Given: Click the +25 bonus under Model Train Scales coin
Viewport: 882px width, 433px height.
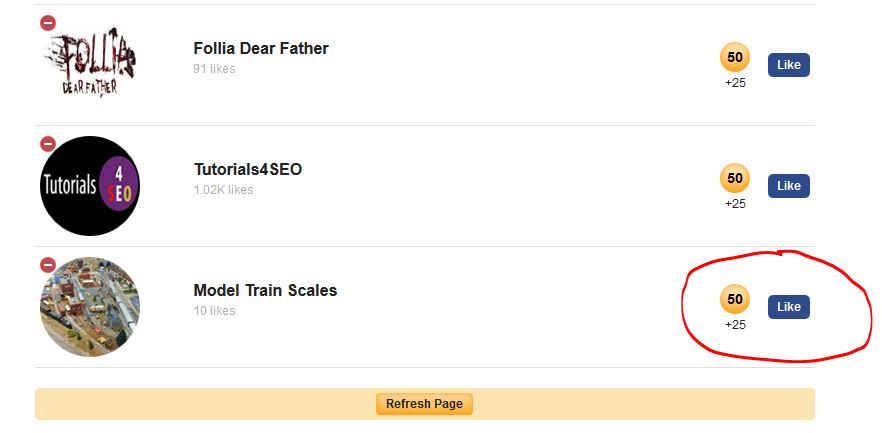Looking at the screenshot, I should (x=735, y=324).
